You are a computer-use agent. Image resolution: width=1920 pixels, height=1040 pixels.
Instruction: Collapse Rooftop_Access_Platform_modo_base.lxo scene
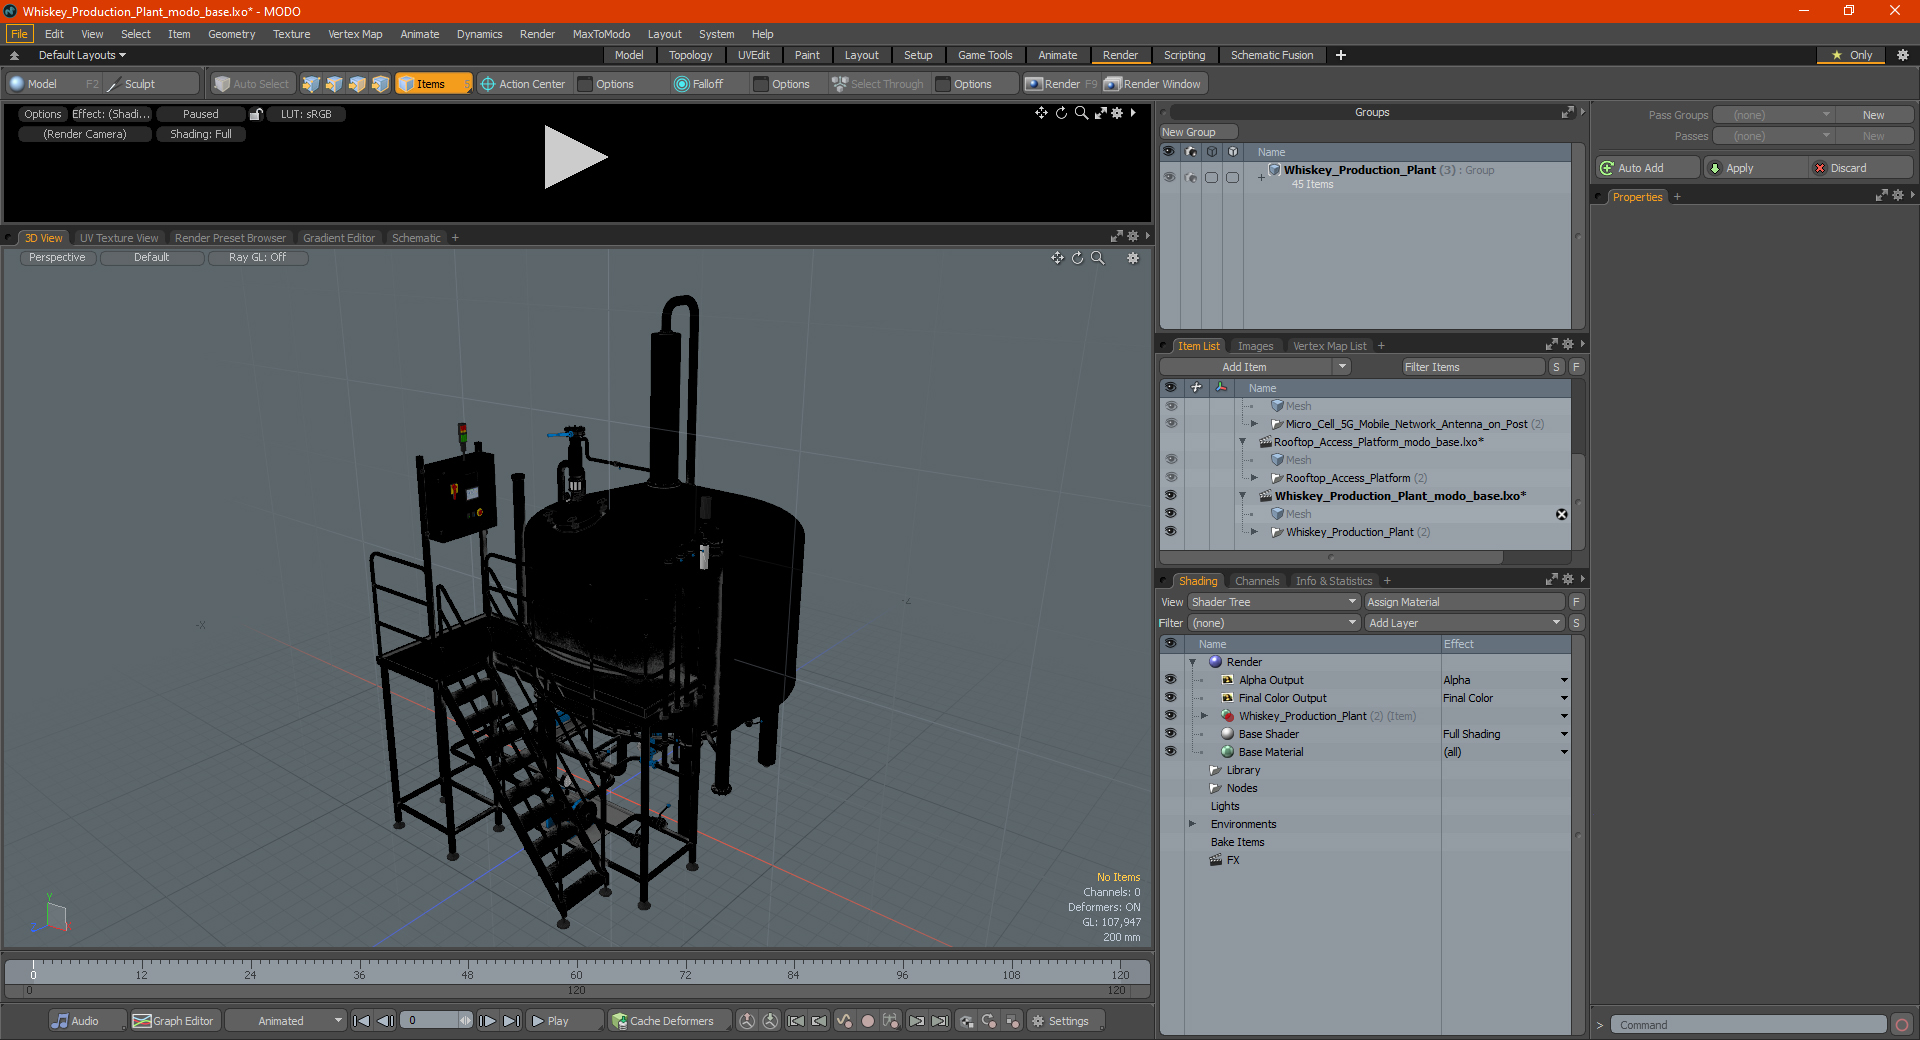point(1243,442)
